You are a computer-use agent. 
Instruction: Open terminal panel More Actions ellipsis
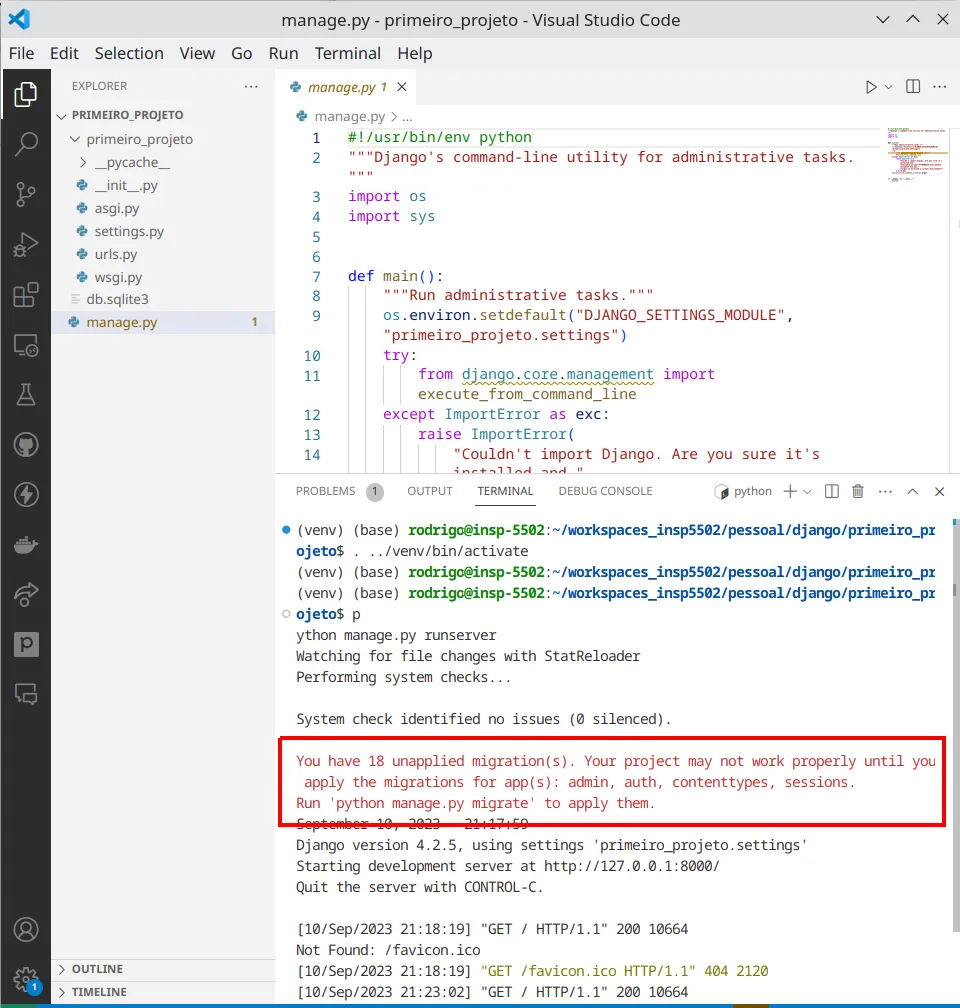[x=885, y=491]
